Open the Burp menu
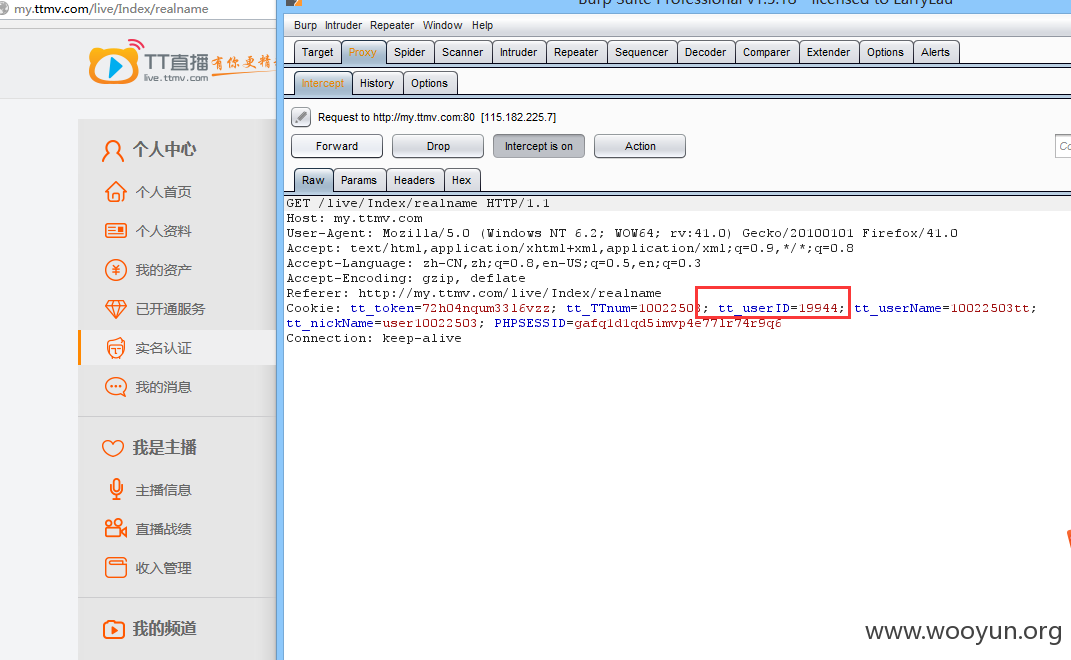The height and width of the screenshot is (660, 1071). coord(305,25)
